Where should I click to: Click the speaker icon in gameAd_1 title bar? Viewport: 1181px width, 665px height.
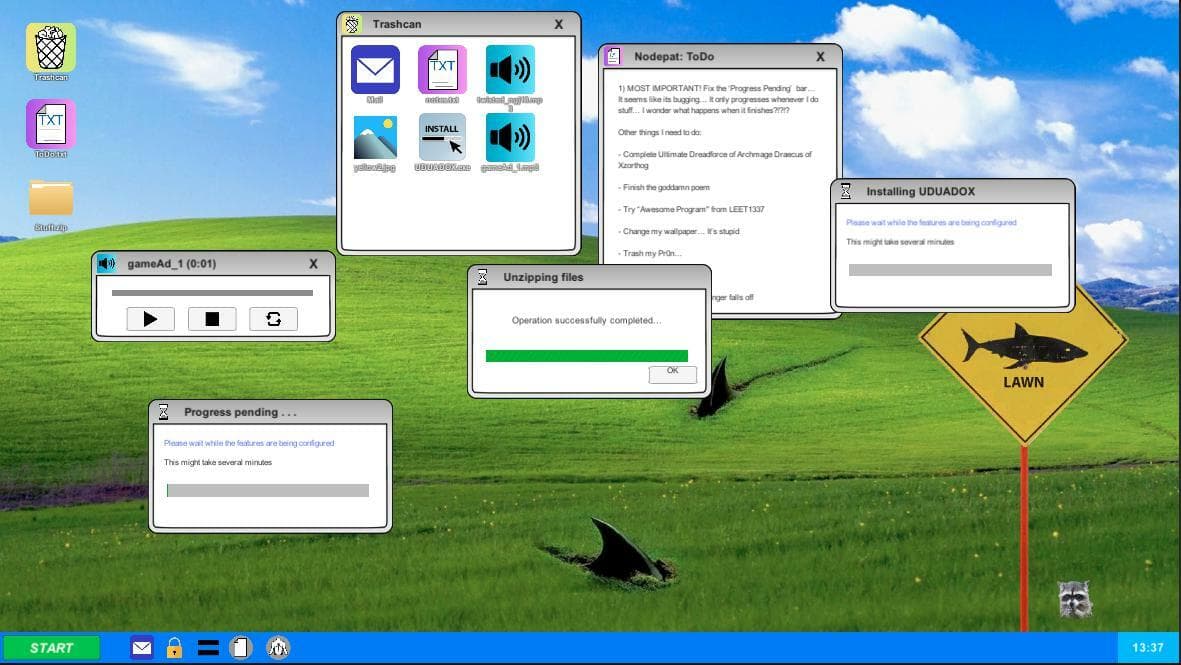coord(107,264)
